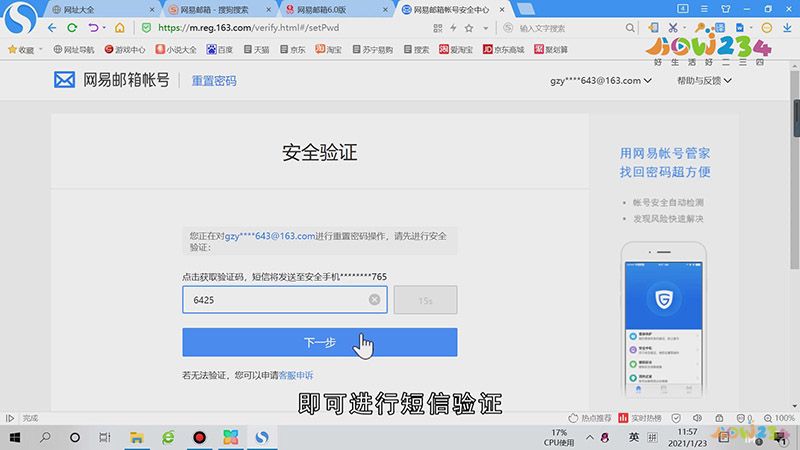
Task: Expand the 收藏 favorites dropdown arrow
Action: (x=41, y=49)
